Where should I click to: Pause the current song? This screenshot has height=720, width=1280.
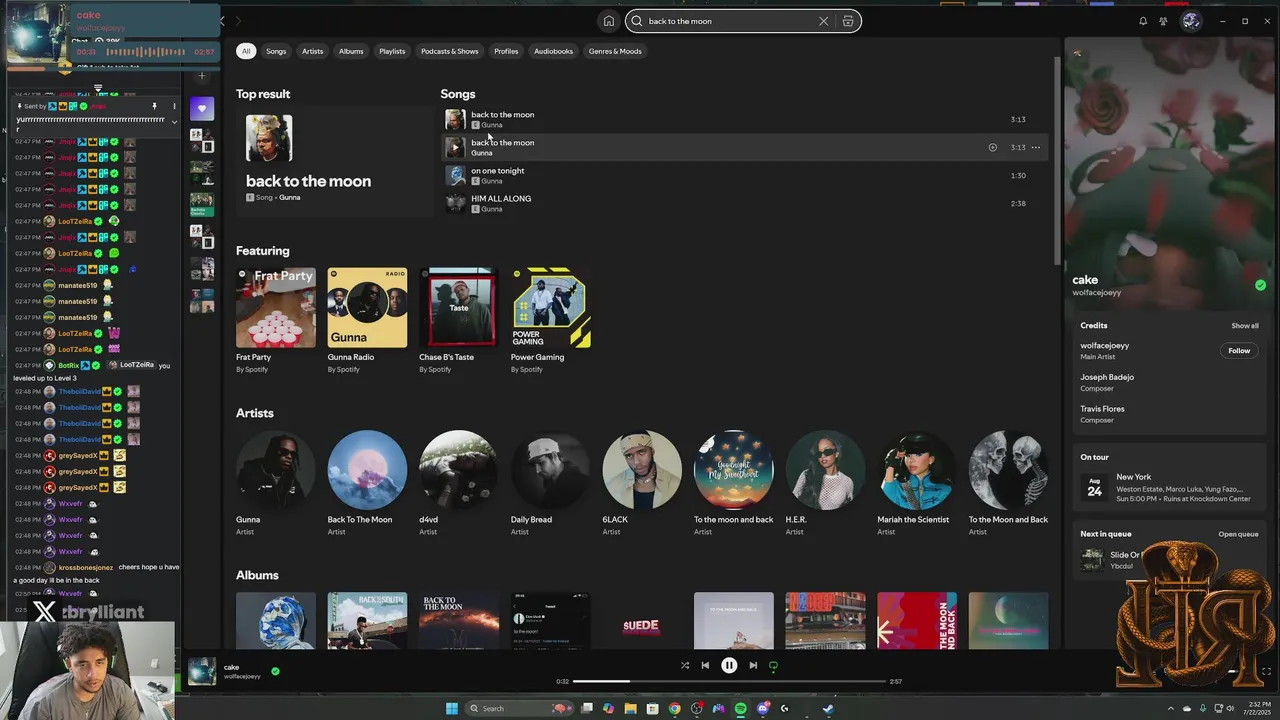pos(729,665)
